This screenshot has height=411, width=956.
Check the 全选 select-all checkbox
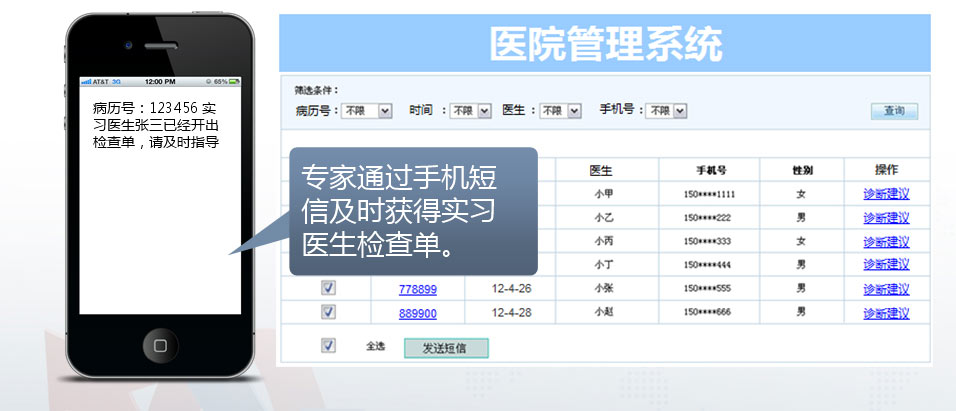(x=329, y=346)
